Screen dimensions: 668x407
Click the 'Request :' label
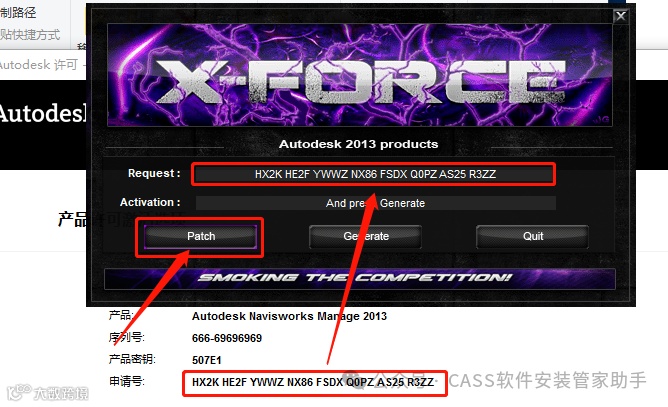click(x=154, y=173)
